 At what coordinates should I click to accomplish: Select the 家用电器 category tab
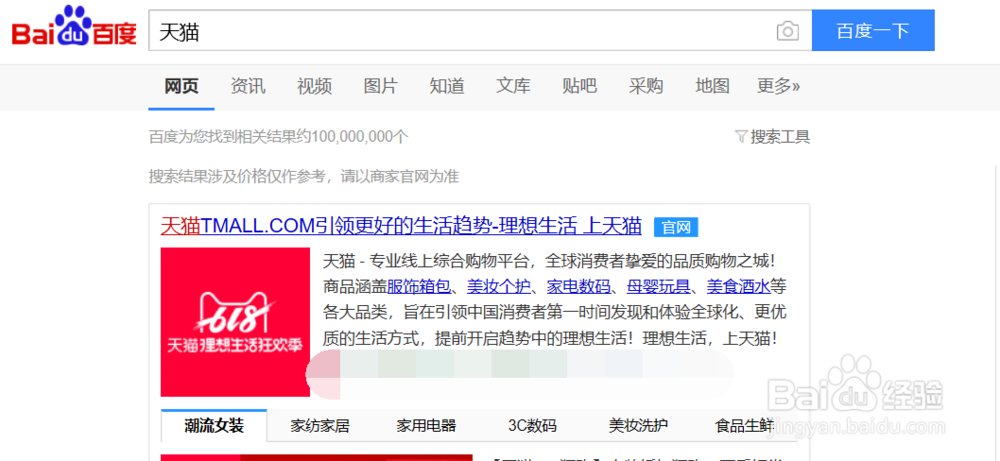tap(426, 426)
